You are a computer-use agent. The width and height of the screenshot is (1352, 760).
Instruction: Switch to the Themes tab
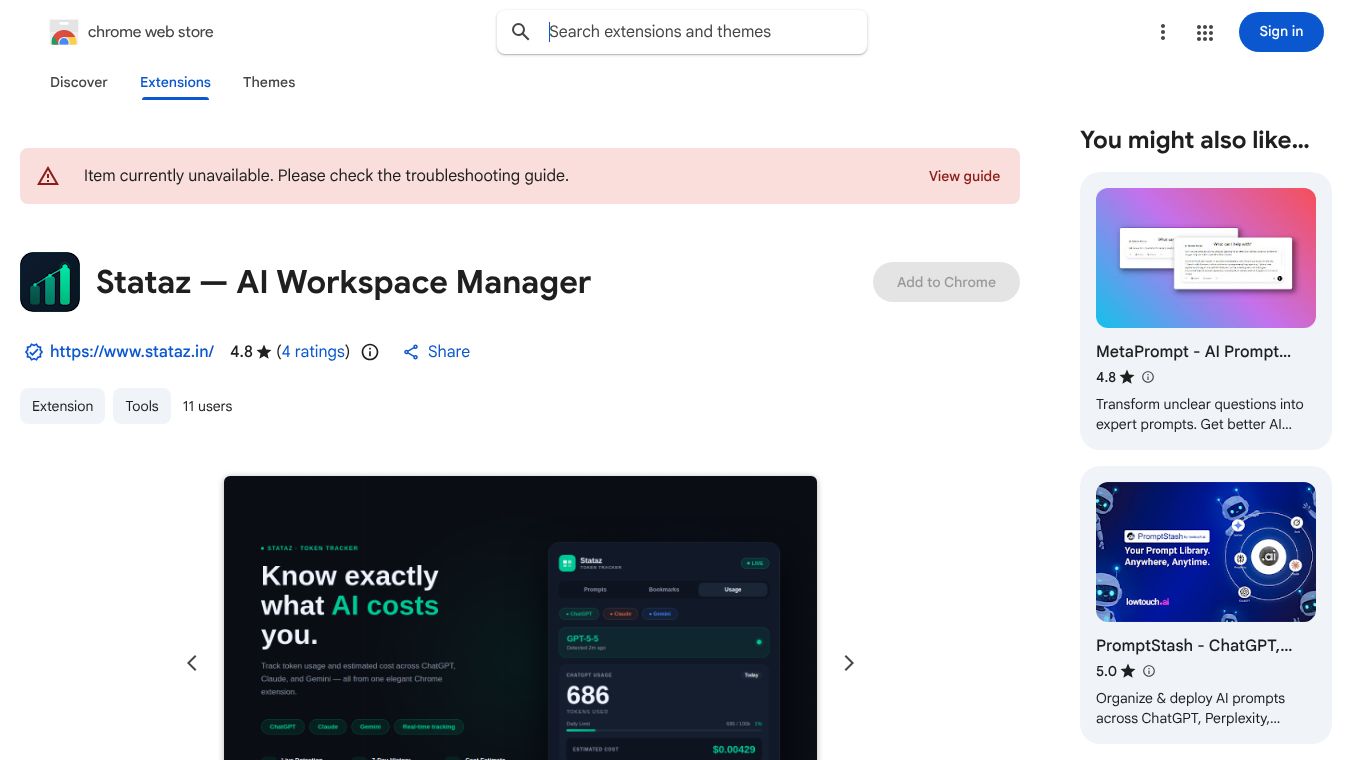click(269, 82)
